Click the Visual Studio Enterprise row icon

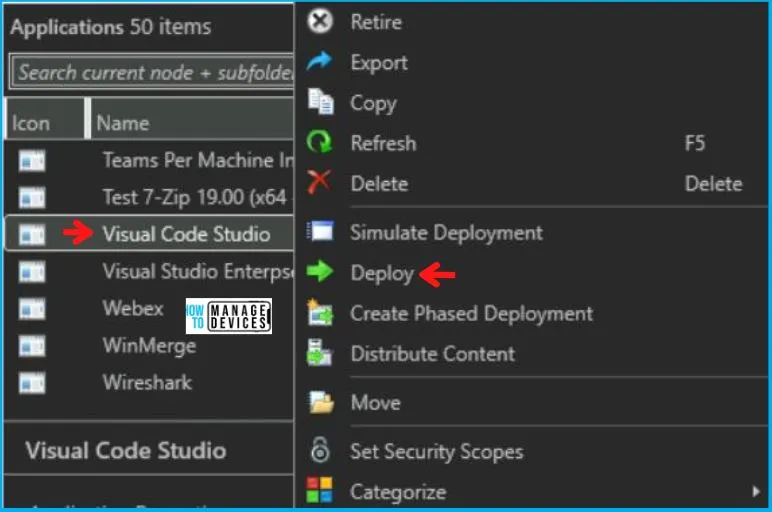coord(32,272)
